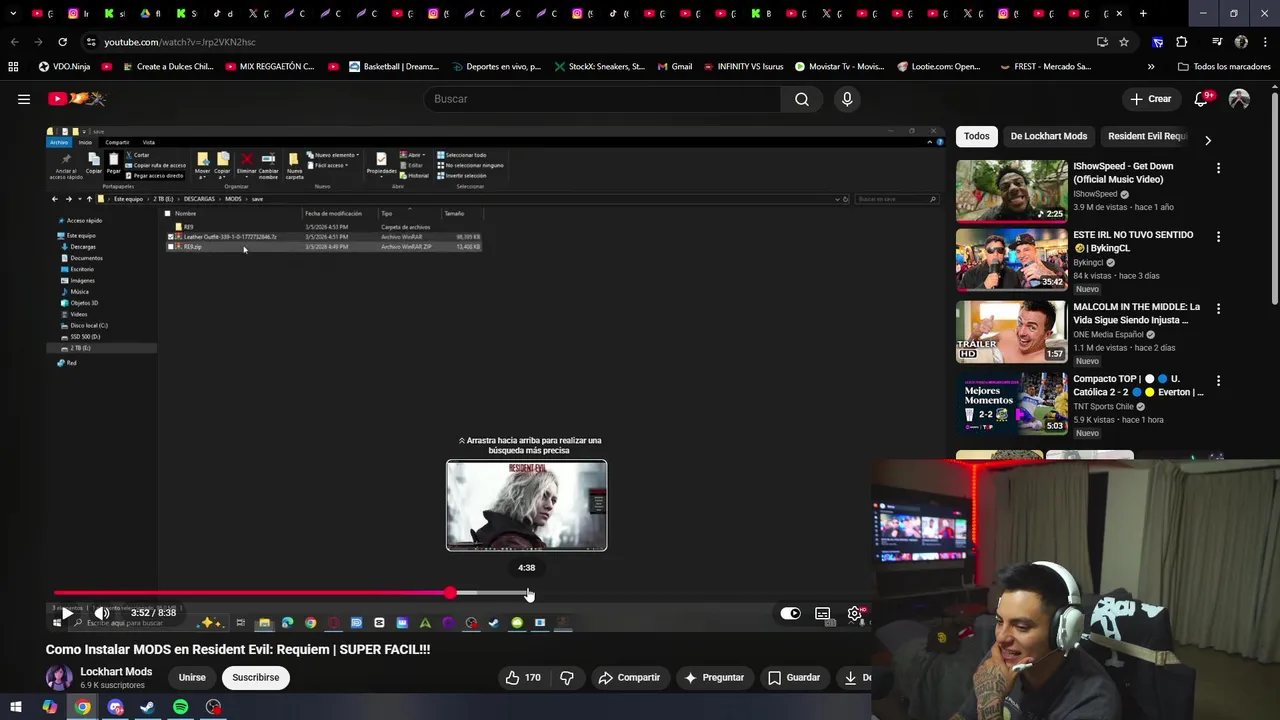Select the Todos filter chip
1280x720 pixels.
pos(977,136)
